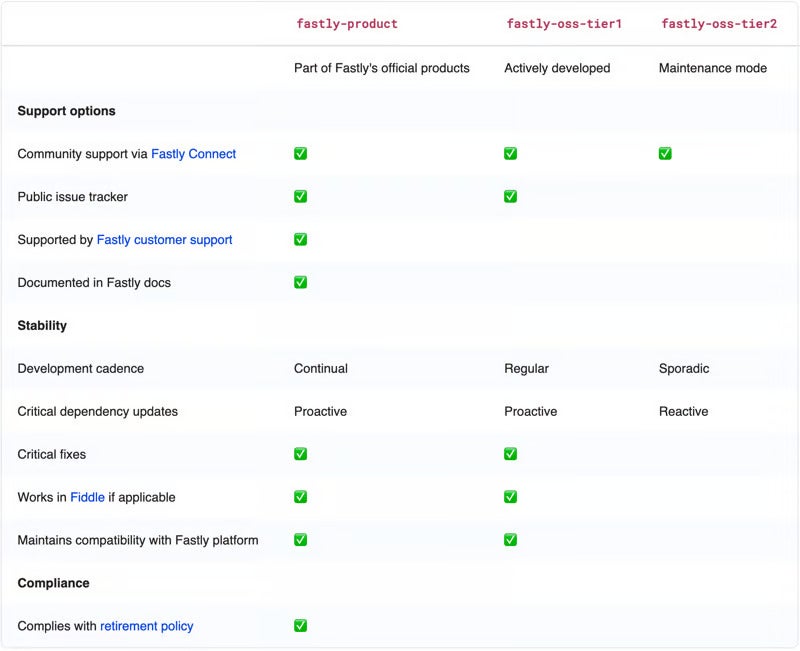Image resolution: width=800 pixels, height=651 pixels.
Task: Select the fastly-oss-tier2 column header
Action: click(x=719, y=23)
